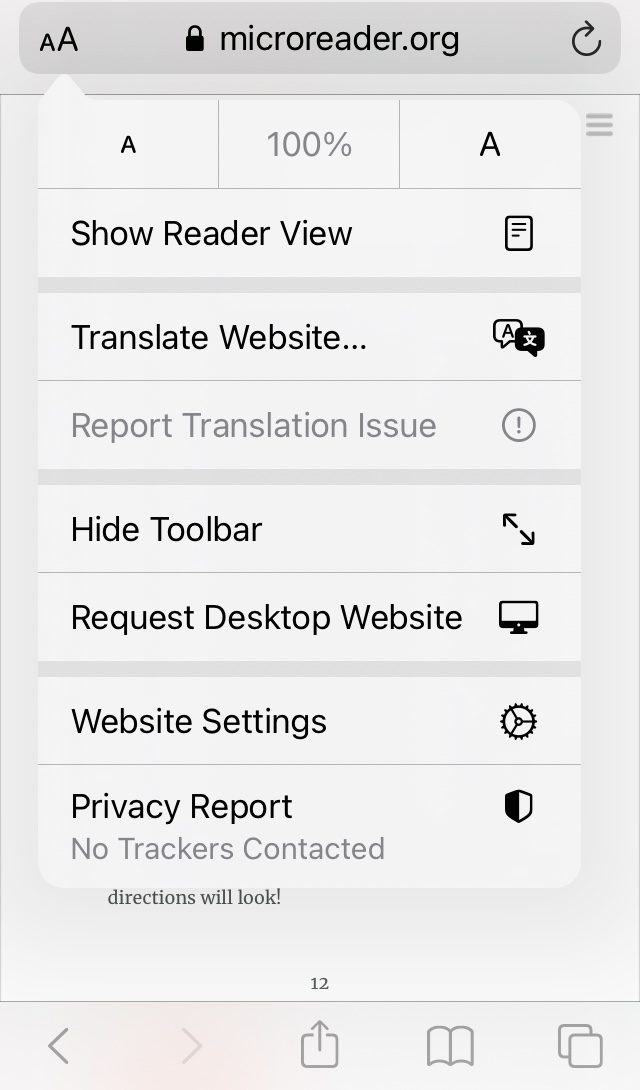This screenshot has height=1090, width=640.
Task: Click the Privacy Report shield icon
Action: (518, 806)
